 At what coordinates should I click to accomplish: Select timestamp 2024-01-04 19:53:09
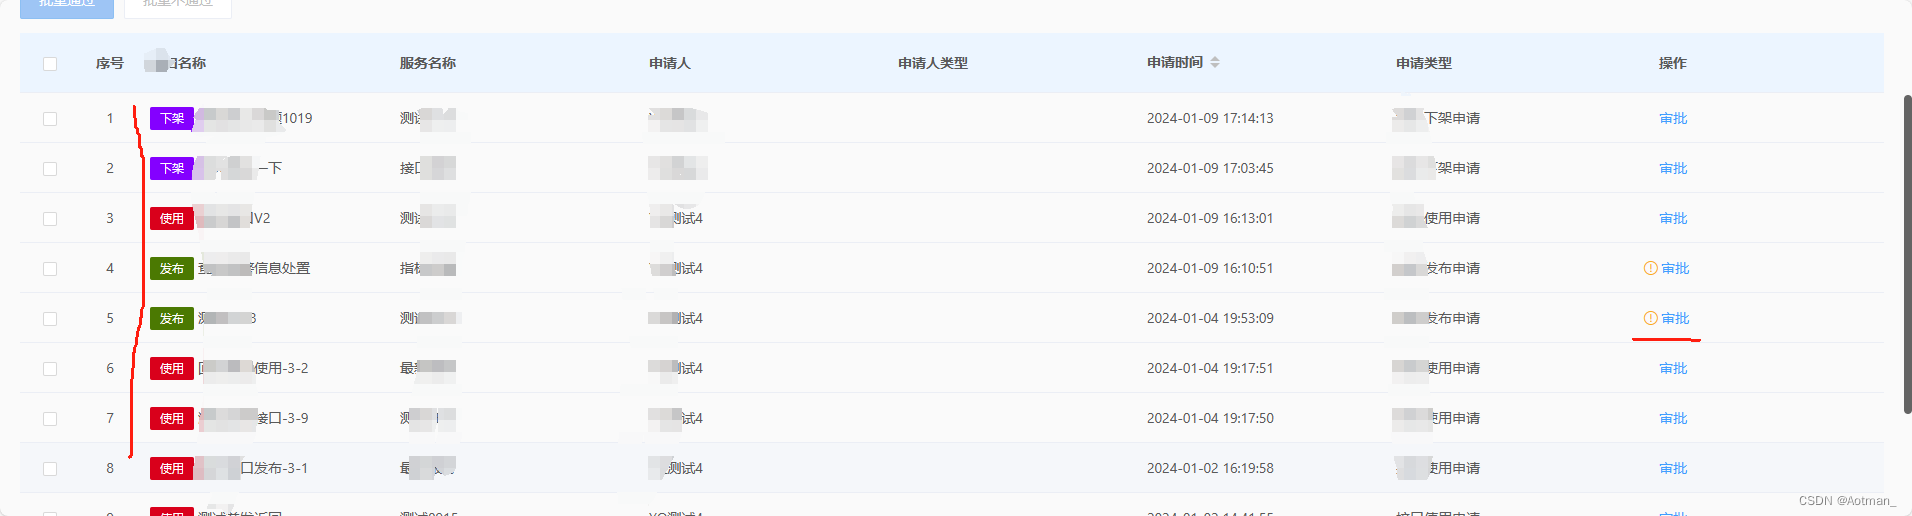coord(1210,318)
